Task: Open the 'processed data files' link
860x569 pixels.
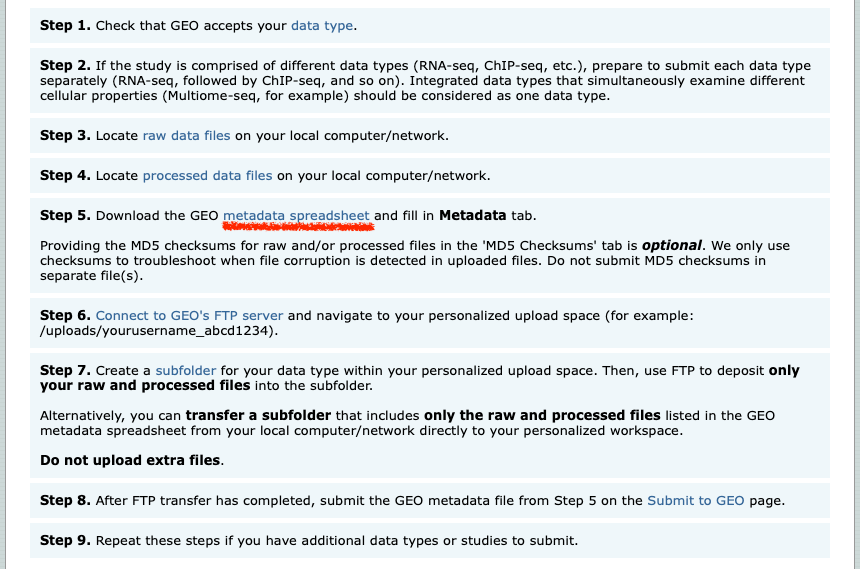Action: [x=207, y=175]
